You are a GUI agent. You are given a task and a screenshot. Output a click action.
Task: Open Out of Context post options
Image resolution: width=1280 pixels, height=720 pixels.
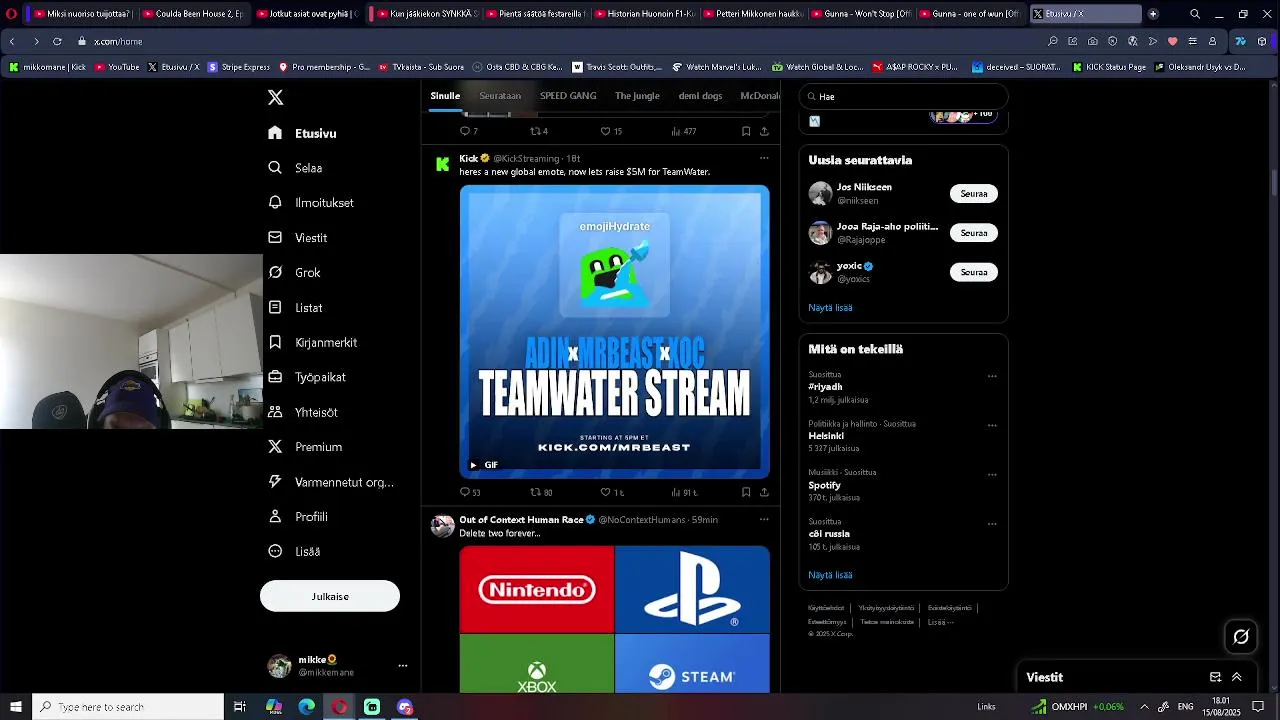coord(764,520)
